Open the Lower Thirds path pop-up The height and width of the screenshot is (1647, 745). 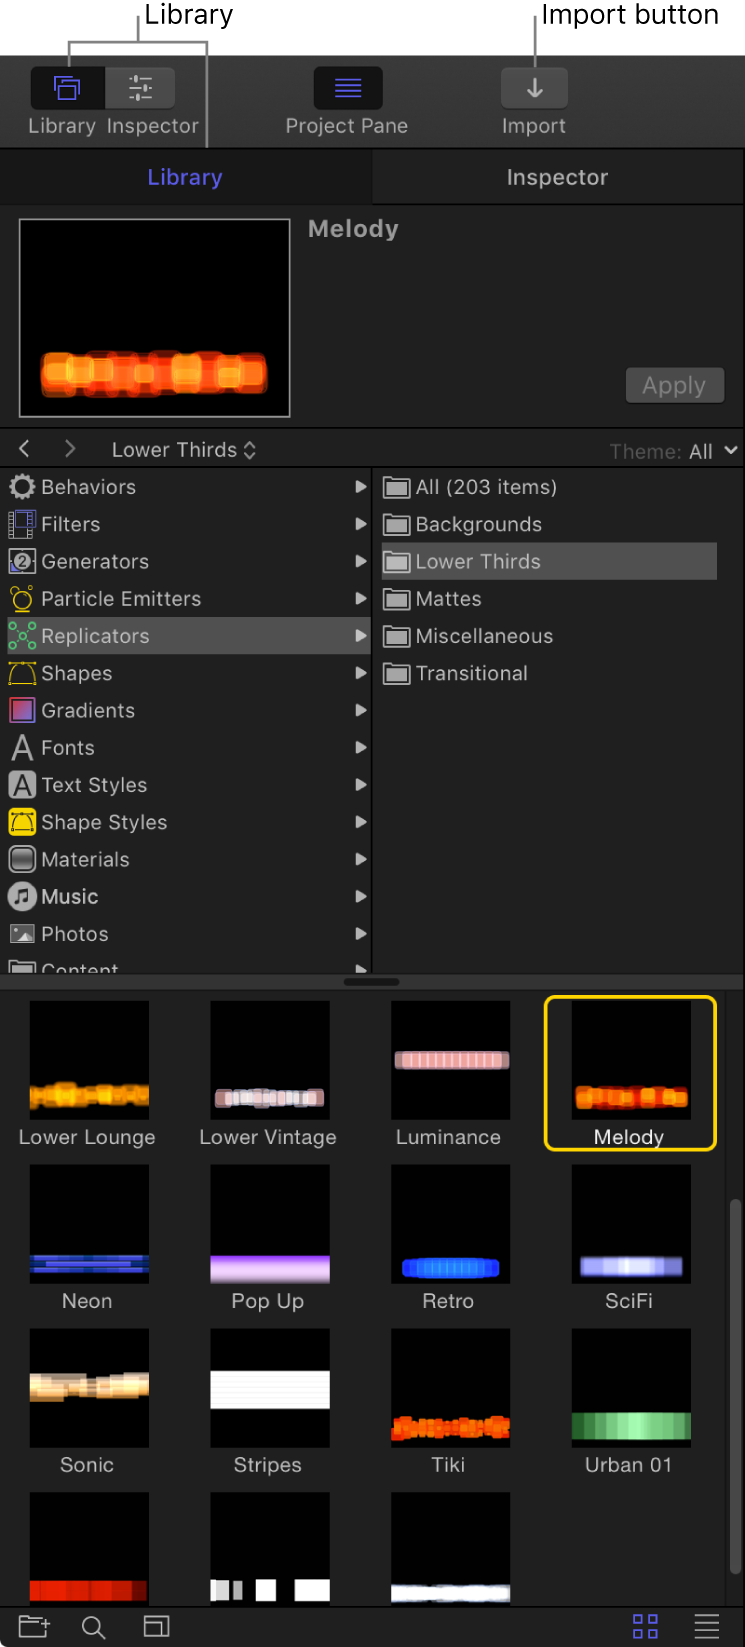coord(184,450)
